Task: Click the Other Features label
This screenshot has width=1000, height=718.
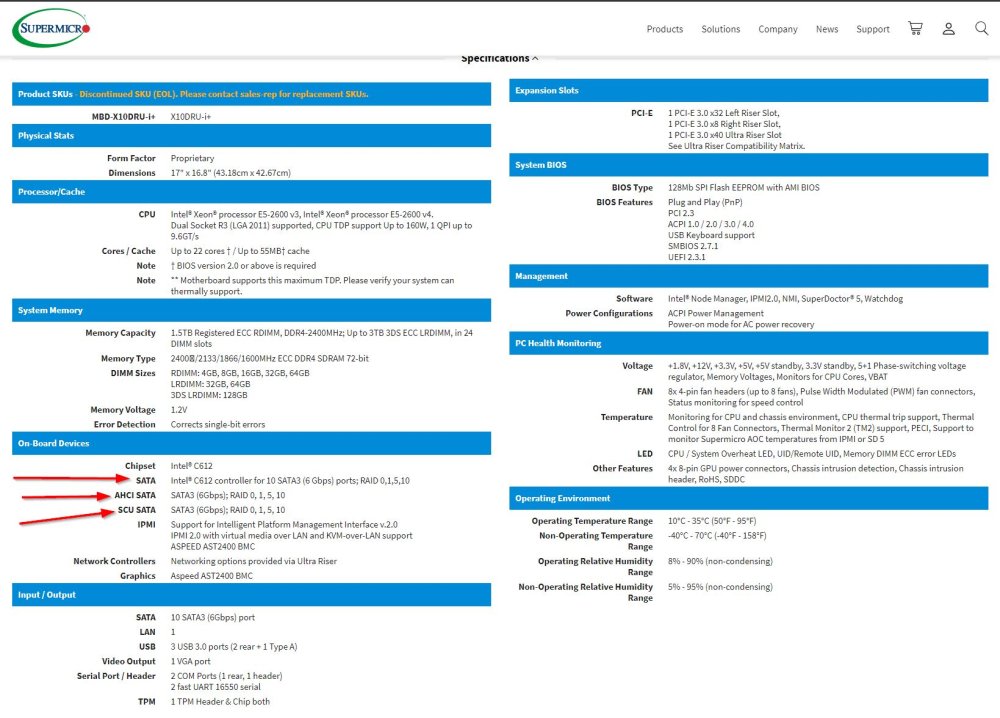Action: (x=622, y=468)
